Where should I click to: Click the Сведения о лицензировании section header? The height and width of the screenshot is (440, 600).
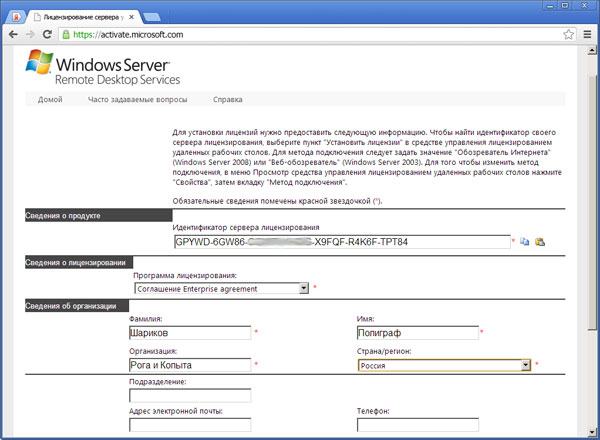click(79, 262)
